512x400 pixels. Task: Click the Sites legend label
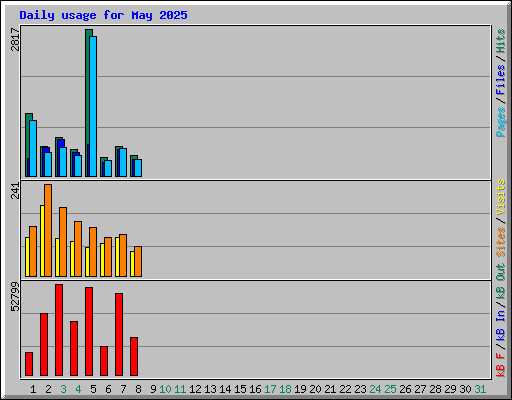(501, 242)
